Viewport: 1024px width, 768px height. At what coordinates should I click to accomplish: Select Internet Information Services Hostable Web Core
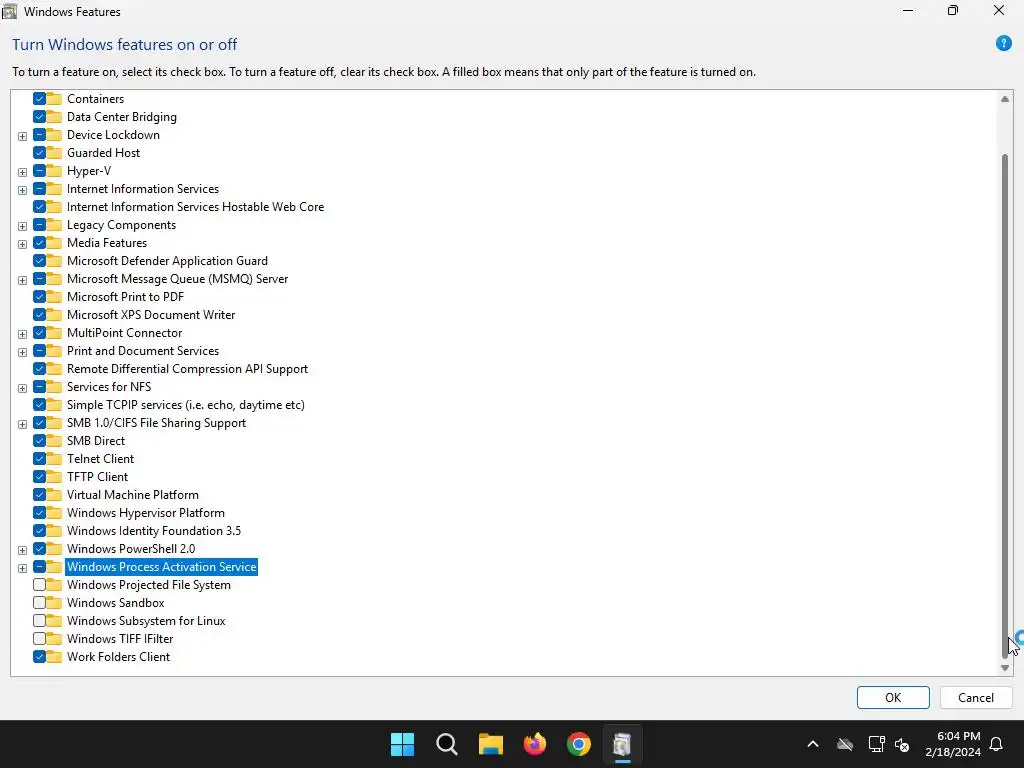195,206
